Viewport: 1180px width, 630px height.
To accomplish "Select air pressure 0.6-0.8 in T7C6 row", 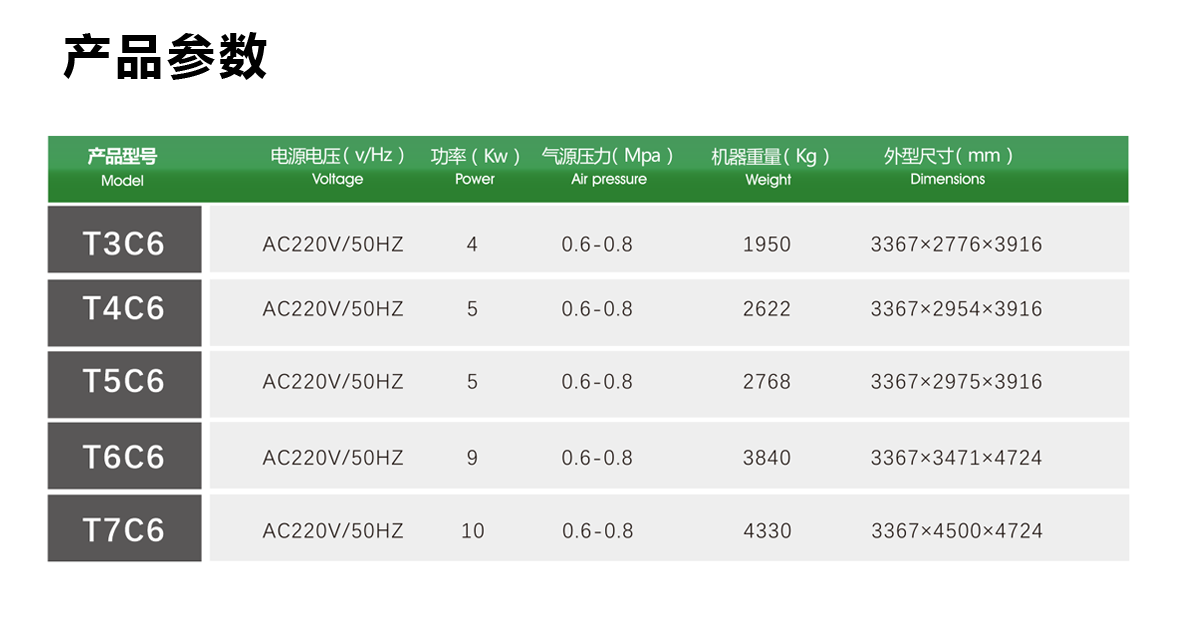I will (x=598, y=531).
